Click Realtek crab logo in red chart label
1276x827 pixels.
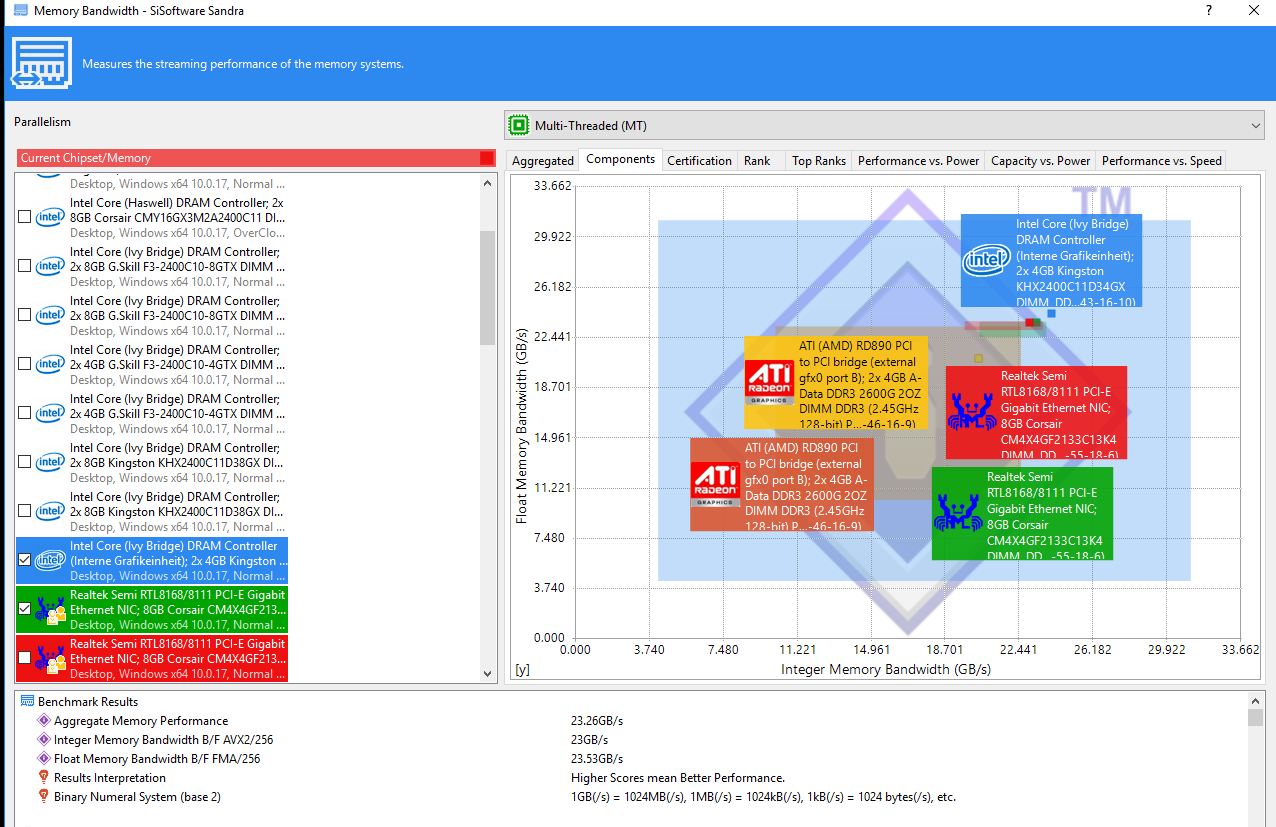coord(971,412)
